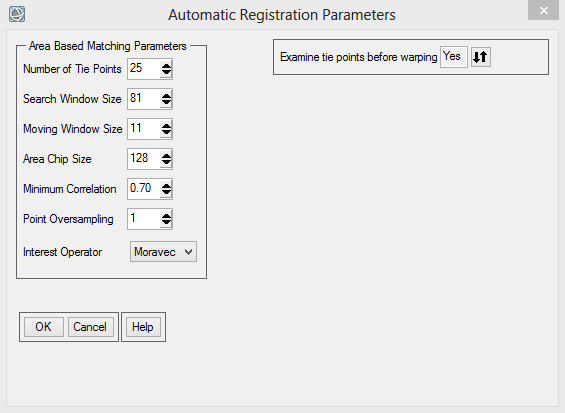Close the Automatic Registration Parameters dialog
Image resolution: width=565 pixels, height=413 pixels.
pyautogui.click(x=543, y=10)
